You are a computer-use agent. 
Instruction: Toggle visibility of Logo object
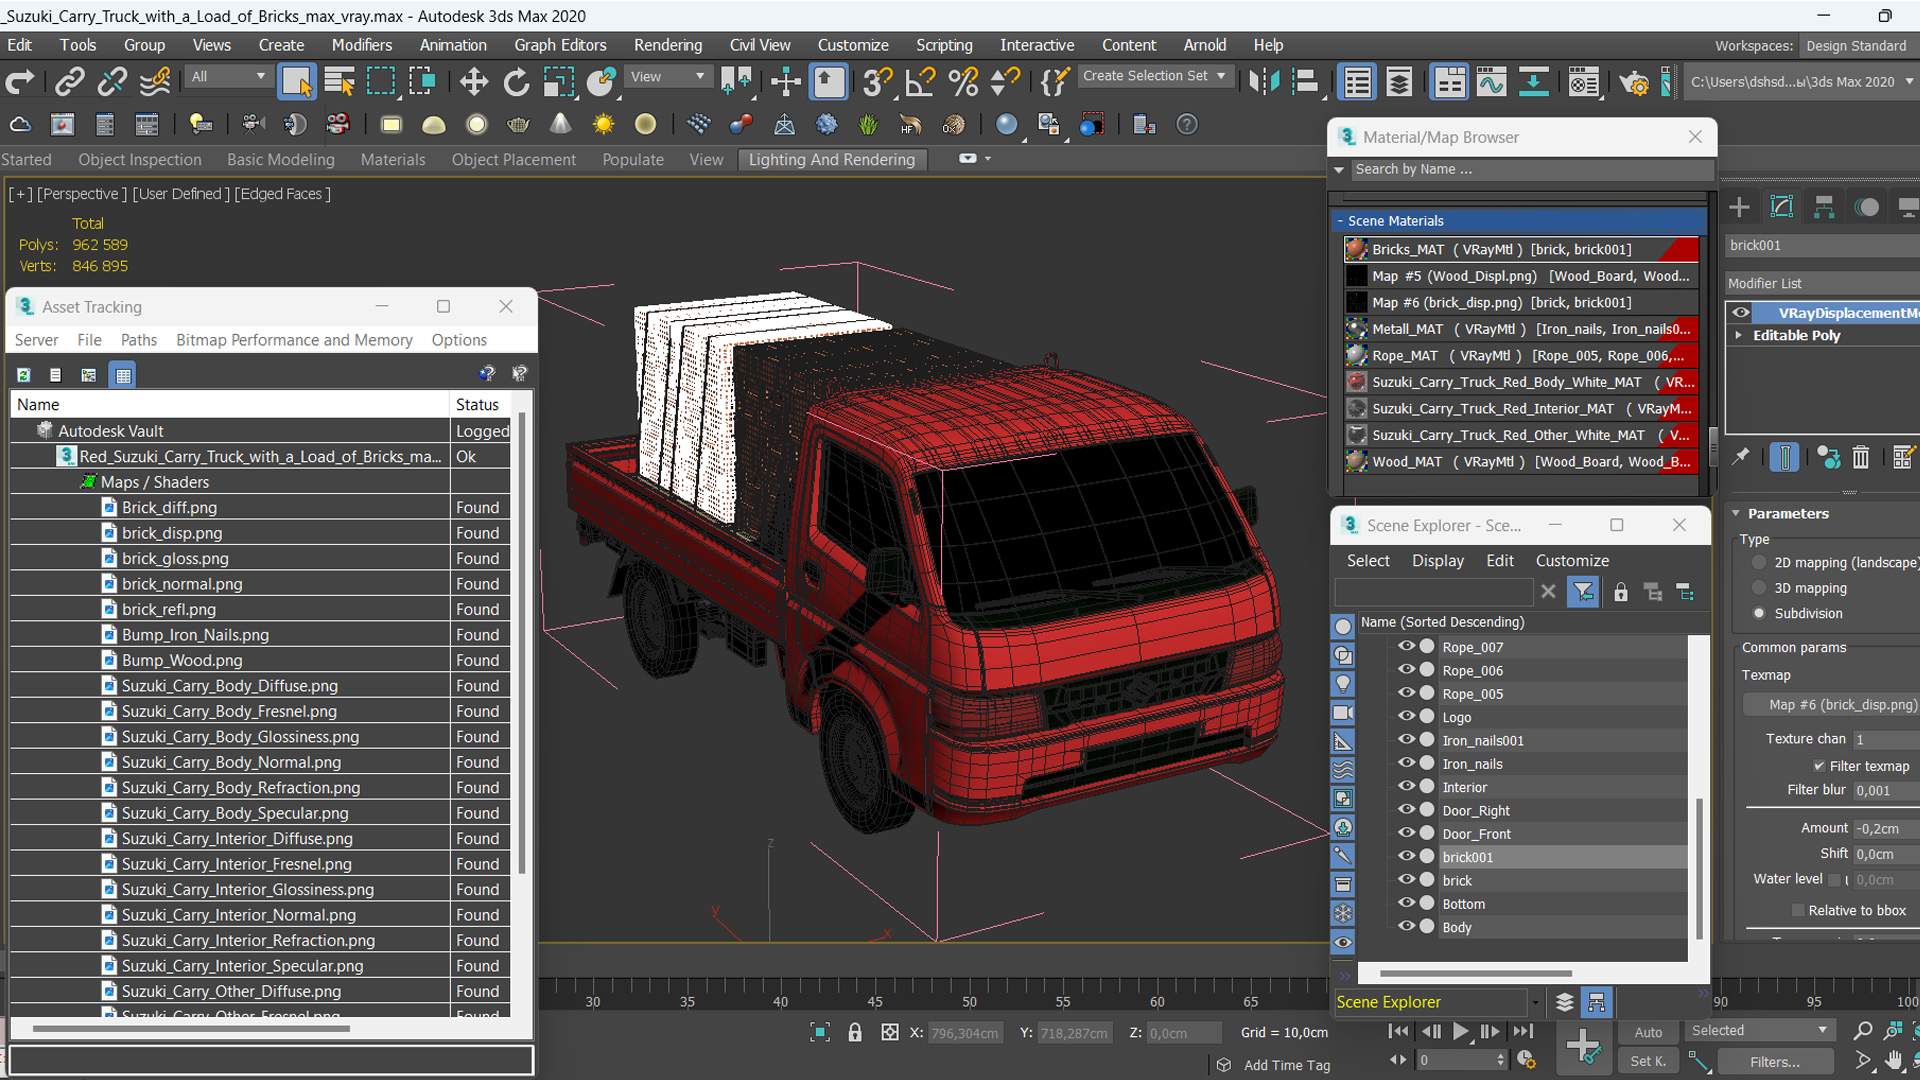pos(1406,717)
